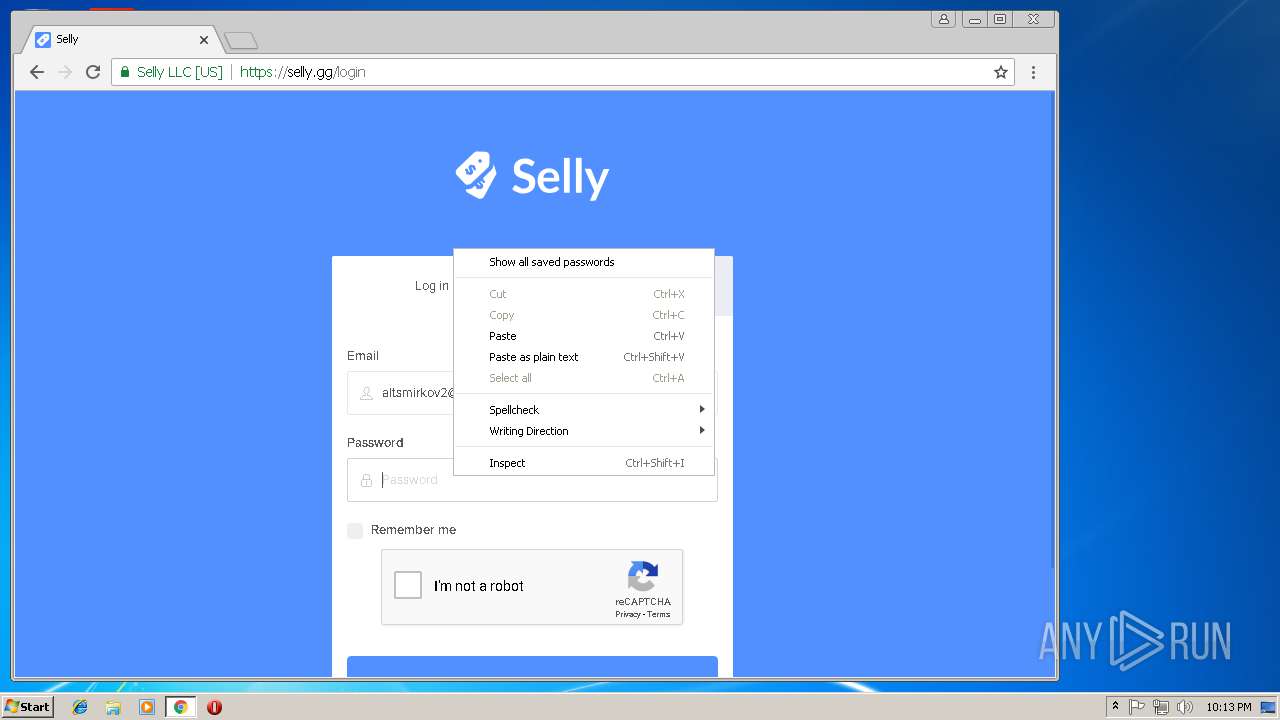Open the reCAPTCHA Privacy link

628,614
